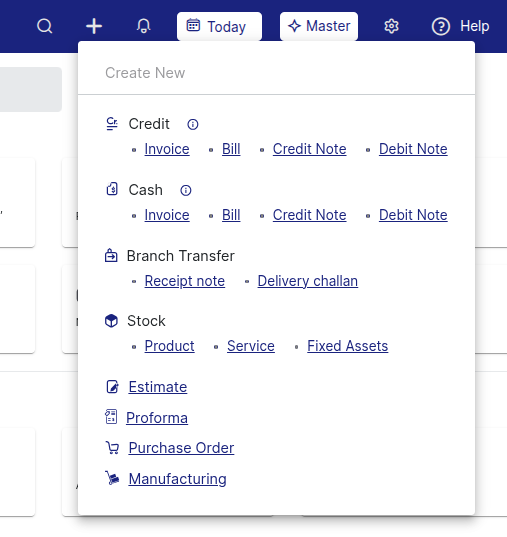Create a Credit Bill
The height and width of the screenshot is (537, 507).
pyautogui.click(x=231, y=149)
